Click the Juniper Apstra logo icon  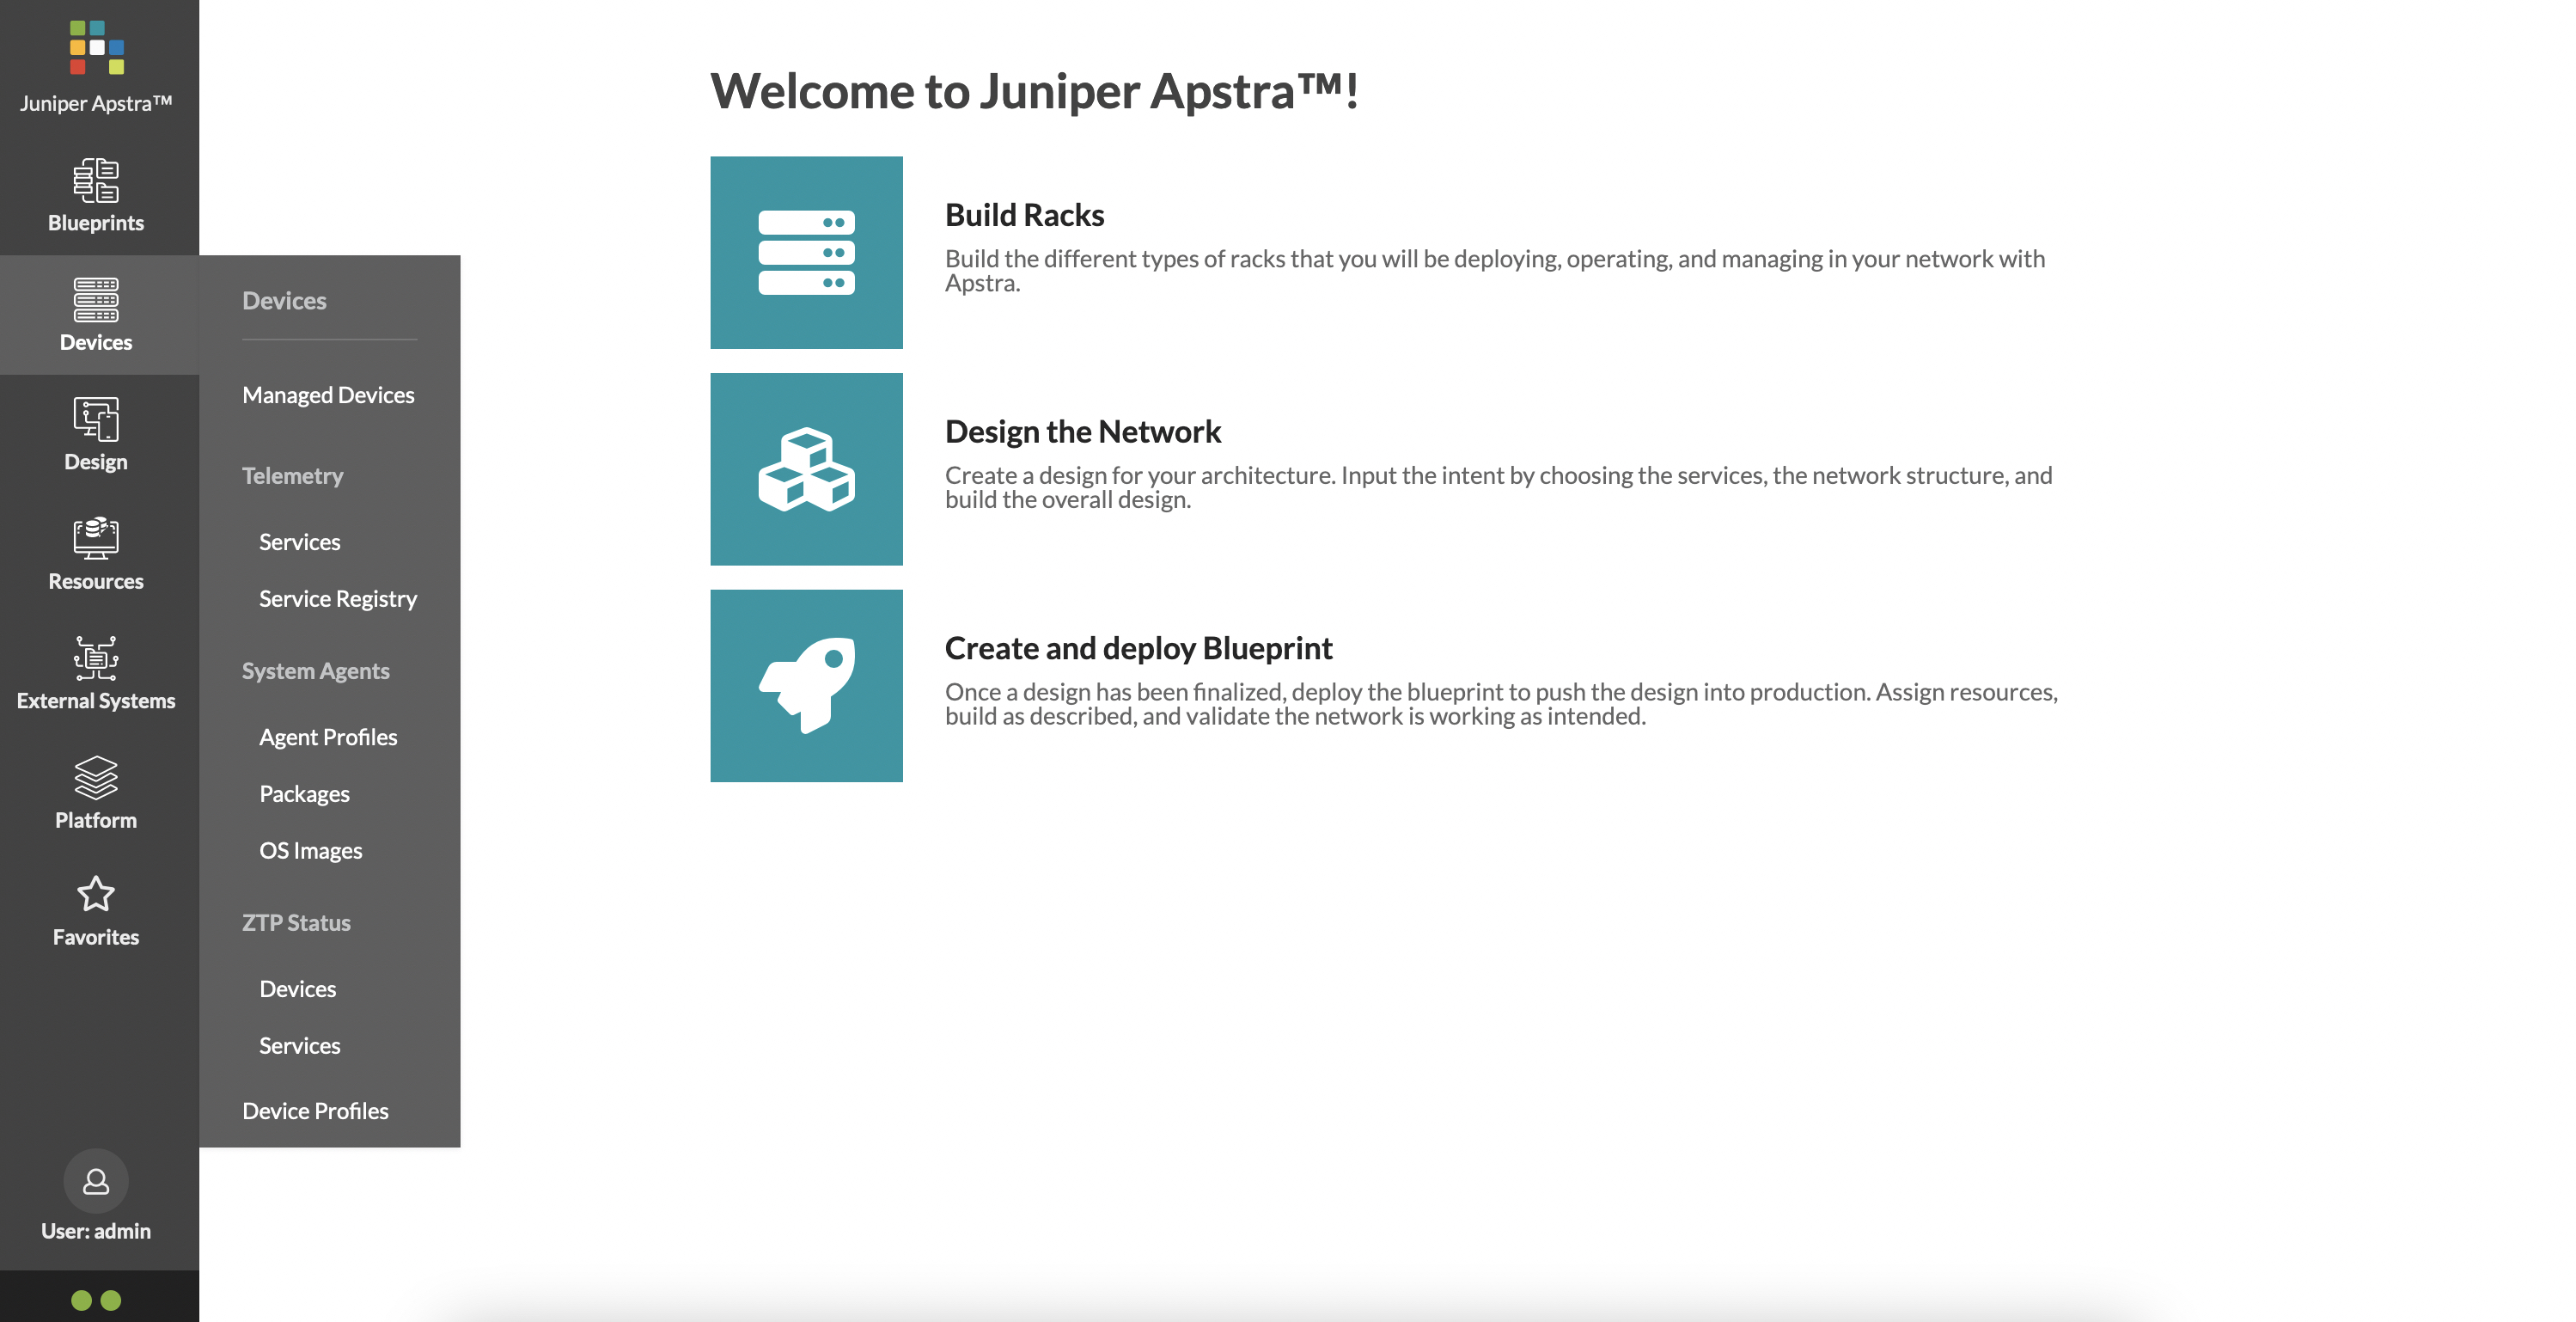pos(97,47)
